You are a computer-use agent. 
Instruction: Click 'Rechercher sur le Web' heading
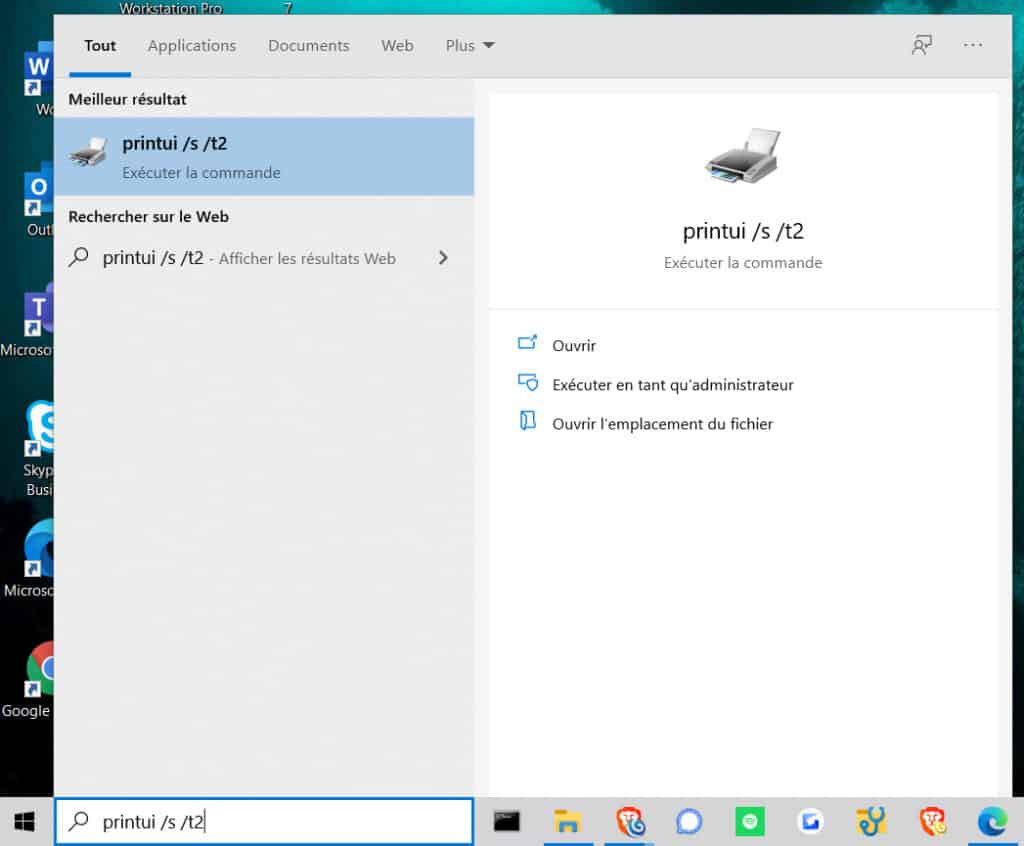[x=148, y=216]
